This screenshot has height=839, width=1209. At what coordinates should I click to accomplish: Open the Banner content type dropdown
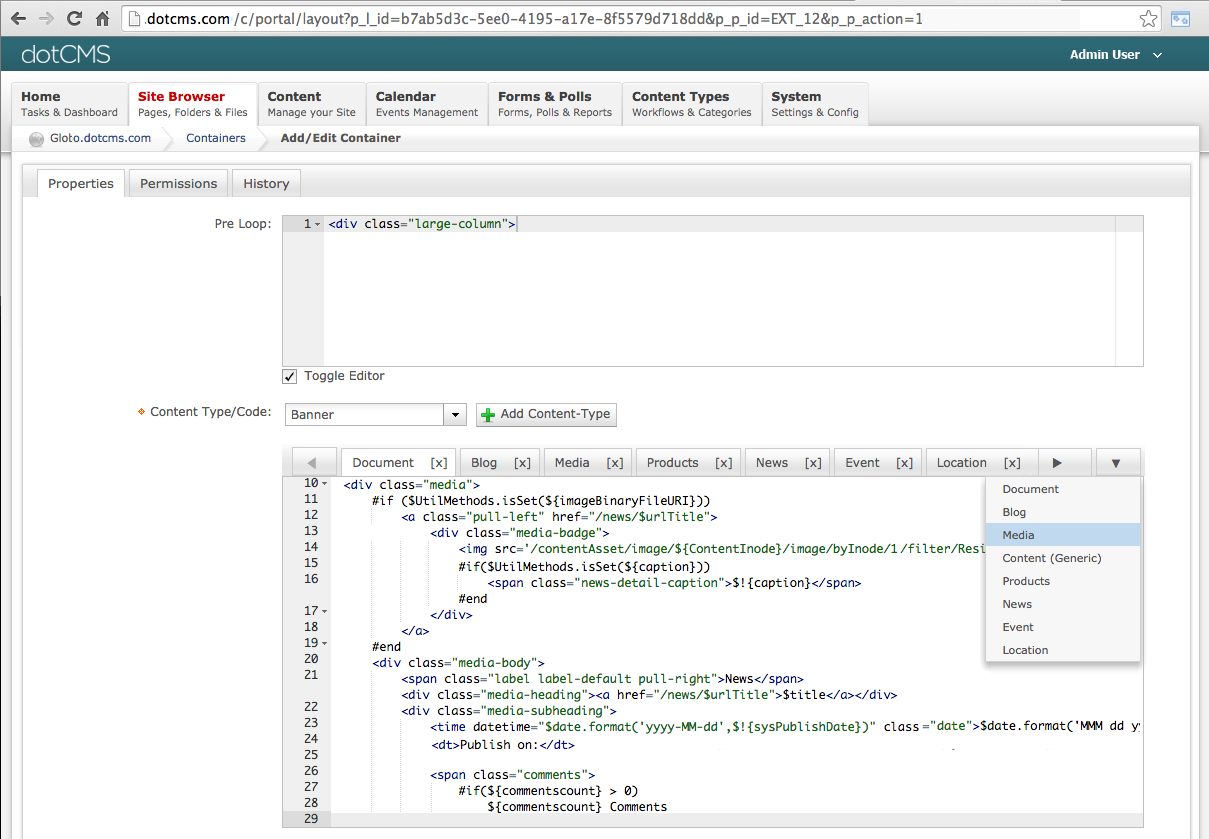point(455,415)
